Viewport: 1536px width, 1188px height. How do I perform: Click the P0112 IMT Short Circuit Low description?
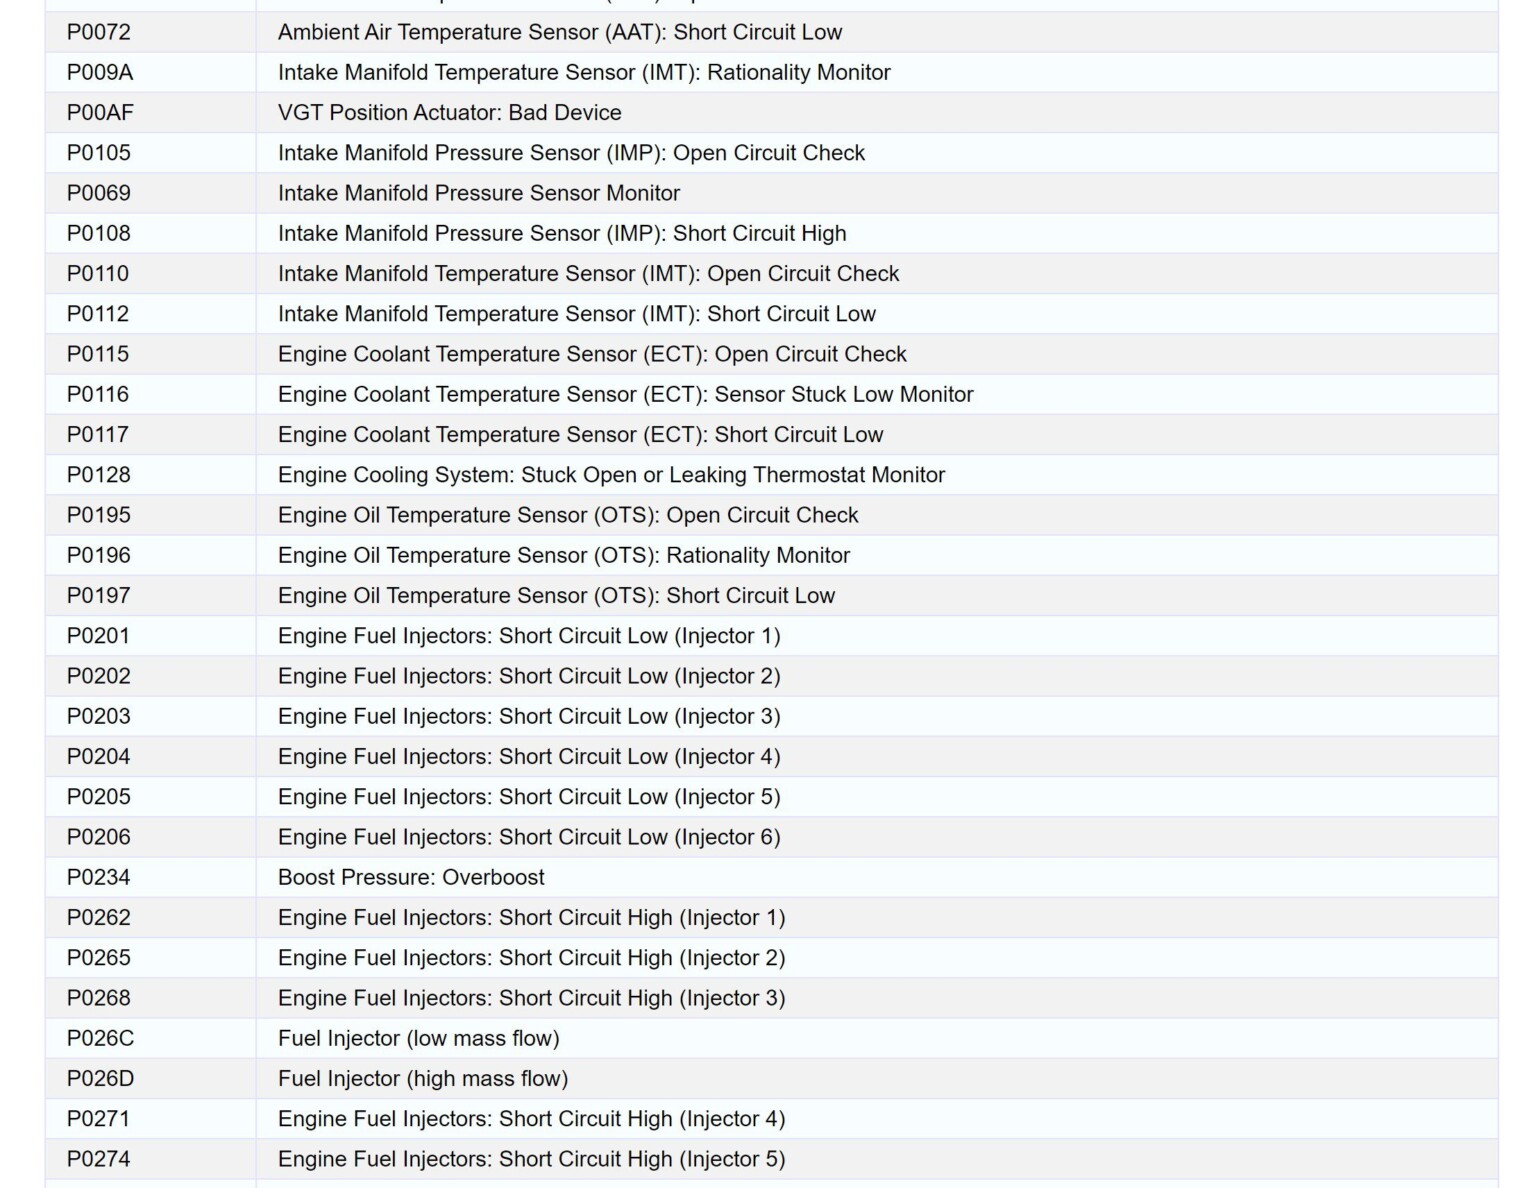pyautogui.click(x=576, y=313)
